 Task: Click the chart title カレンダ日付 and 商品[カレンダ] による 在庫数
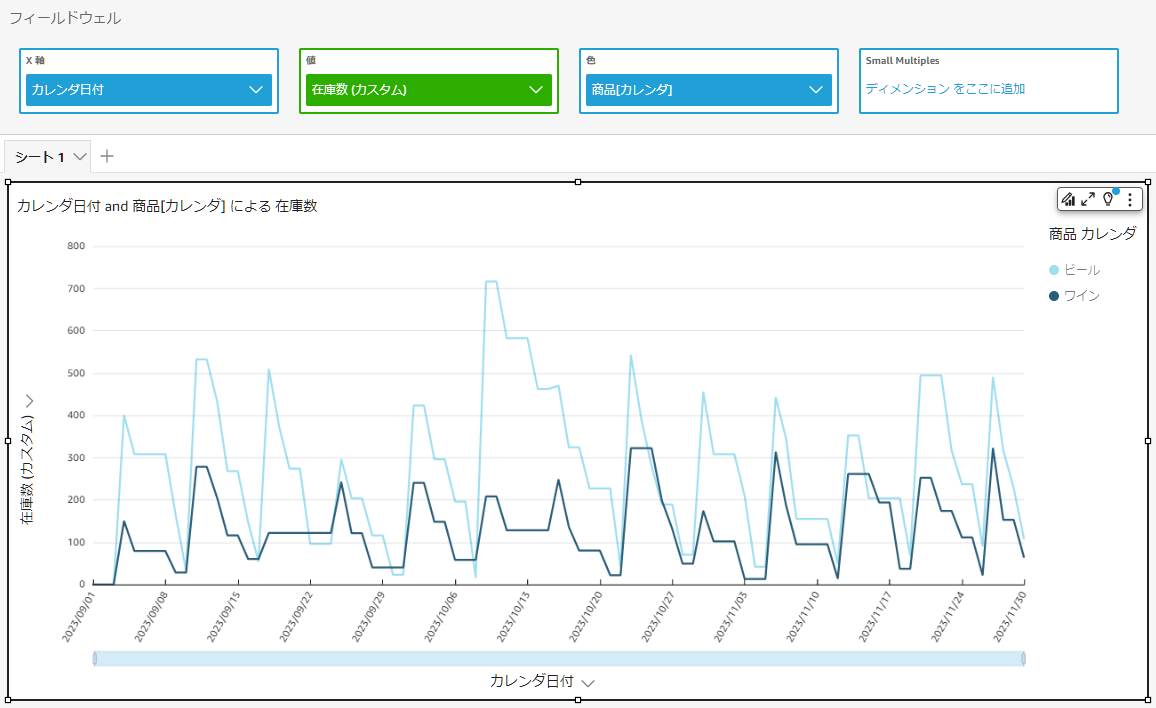[167, 206]
